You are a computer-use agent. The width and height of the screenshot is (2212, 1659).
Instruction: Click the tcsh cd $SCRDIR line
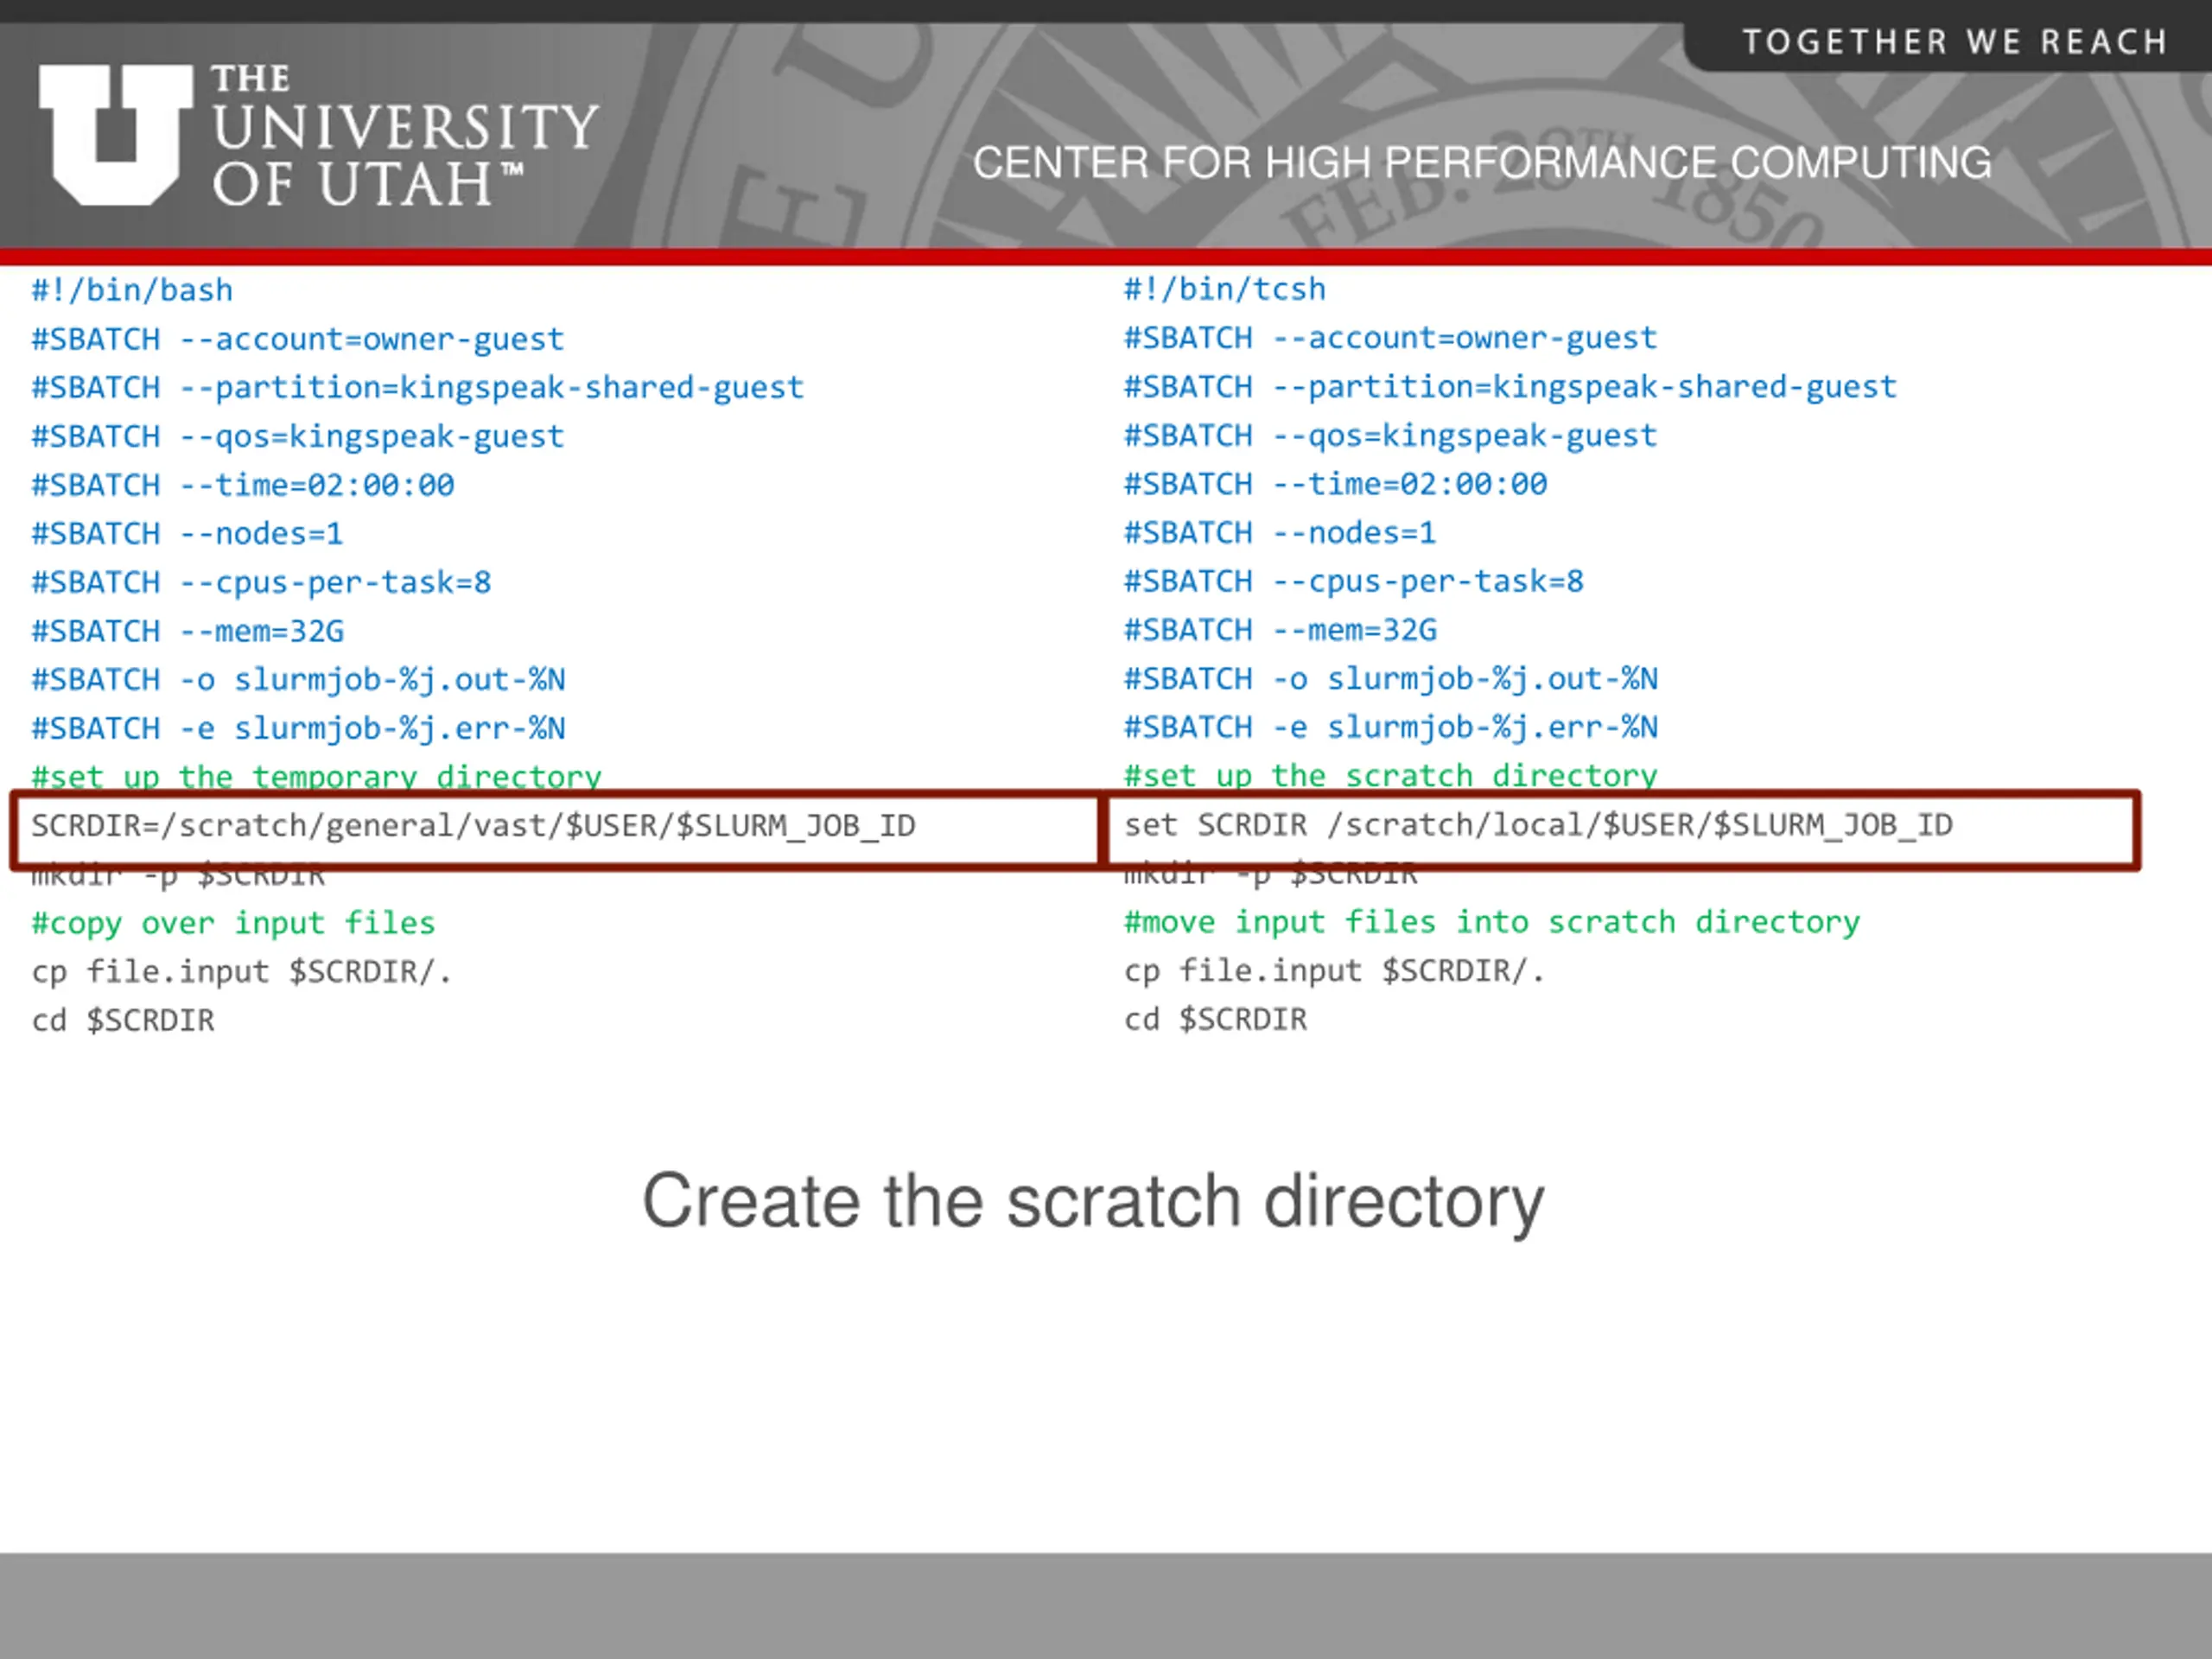click(x=1215, y=1019)
